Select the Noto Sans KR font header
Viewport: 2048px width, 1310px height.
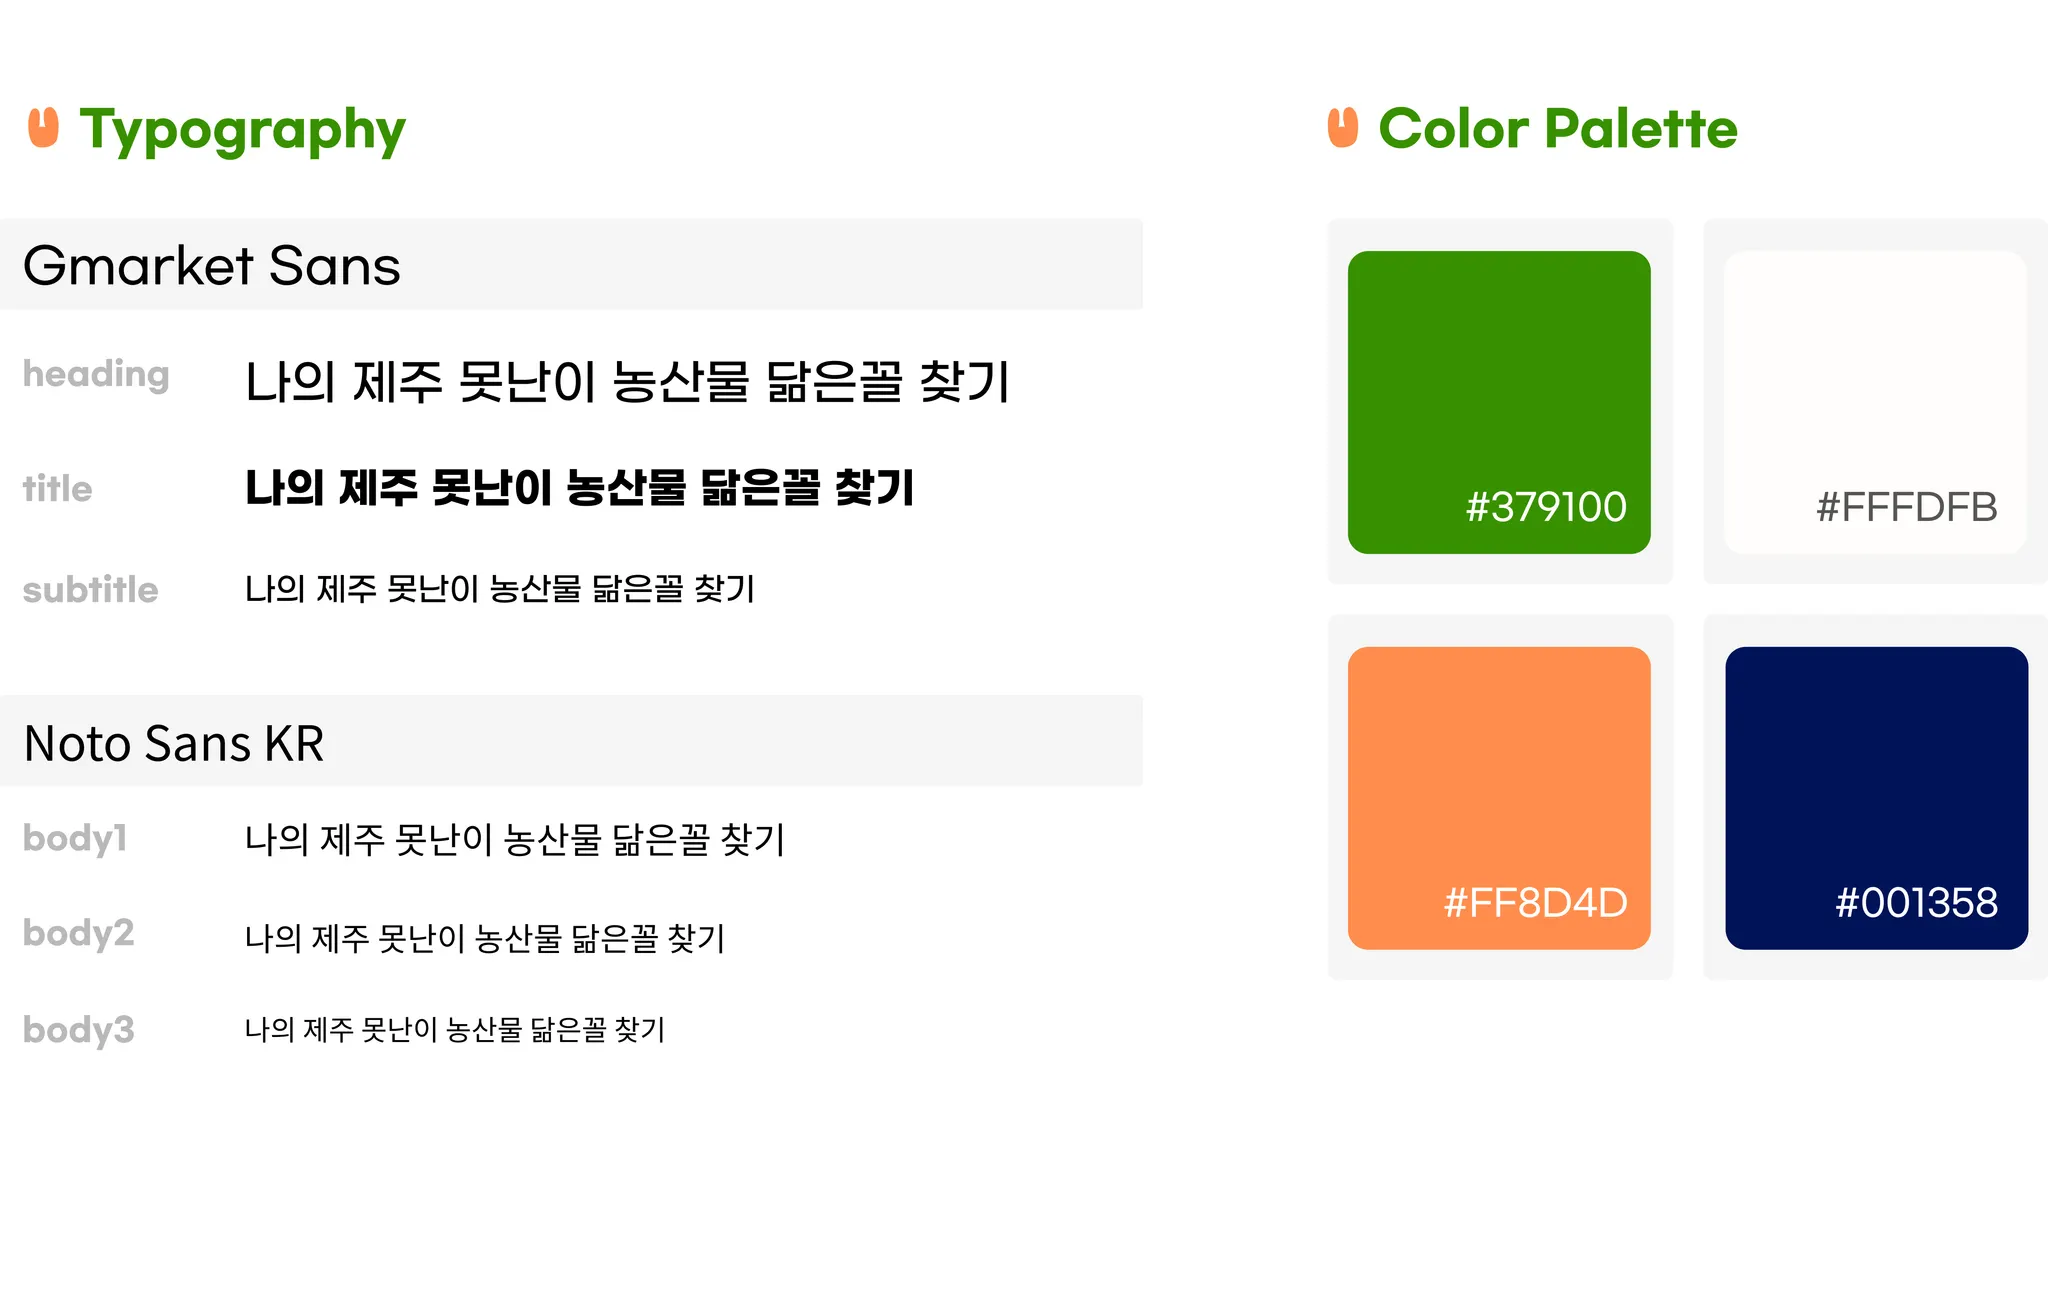[571, 741]
